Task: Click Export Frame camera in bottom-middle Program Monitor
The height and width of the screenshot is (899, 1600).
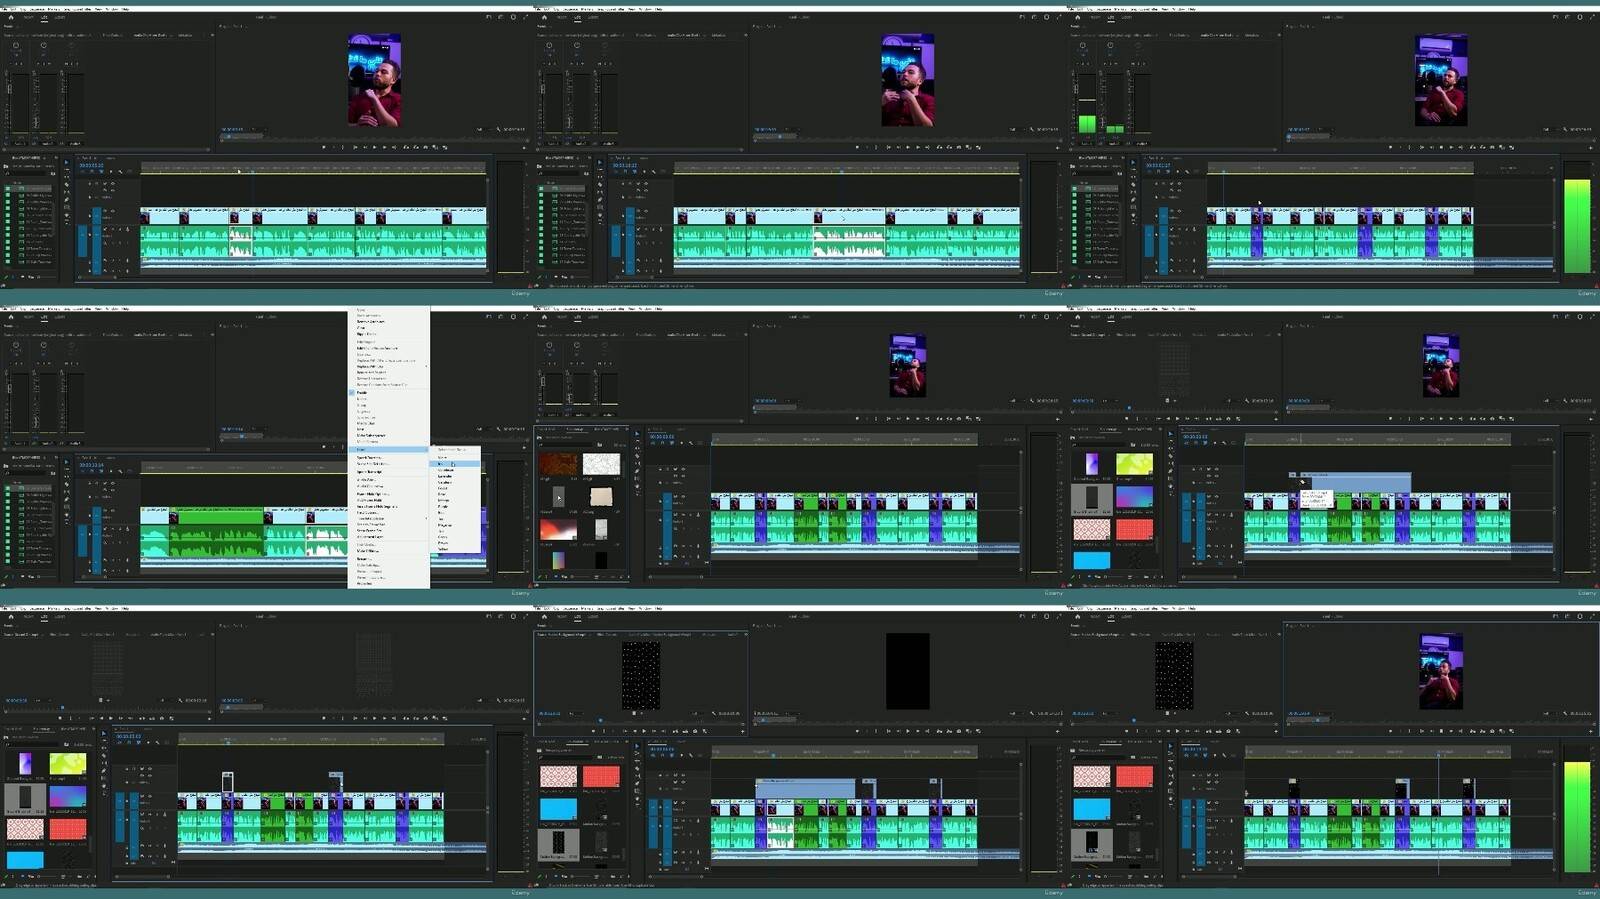Action: pos(959,731)
